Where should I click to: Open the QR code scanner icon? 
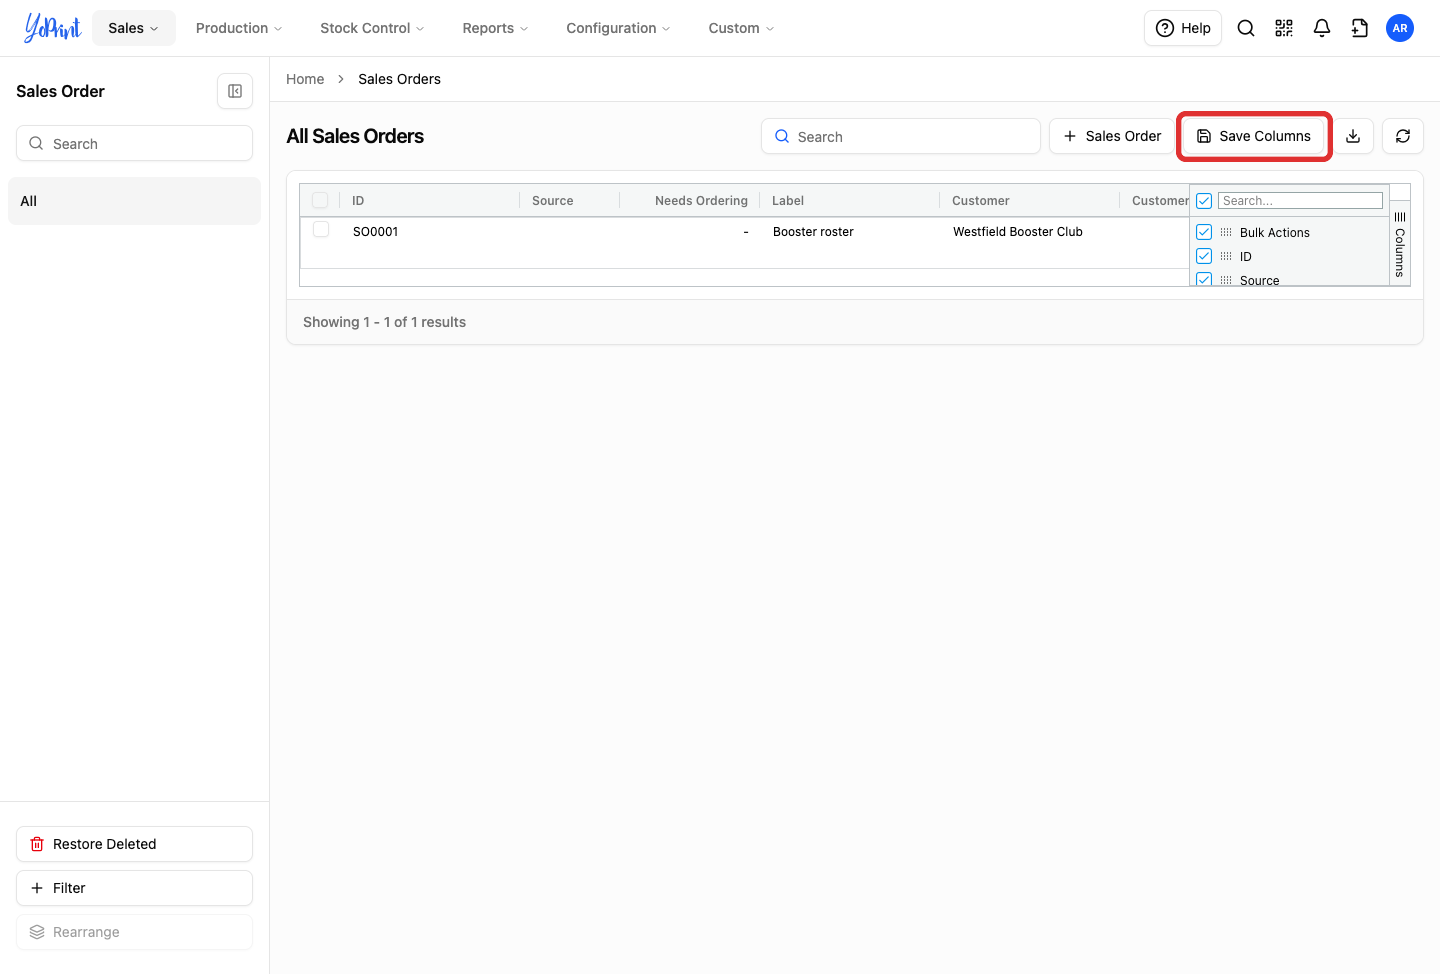(1284, 28)
